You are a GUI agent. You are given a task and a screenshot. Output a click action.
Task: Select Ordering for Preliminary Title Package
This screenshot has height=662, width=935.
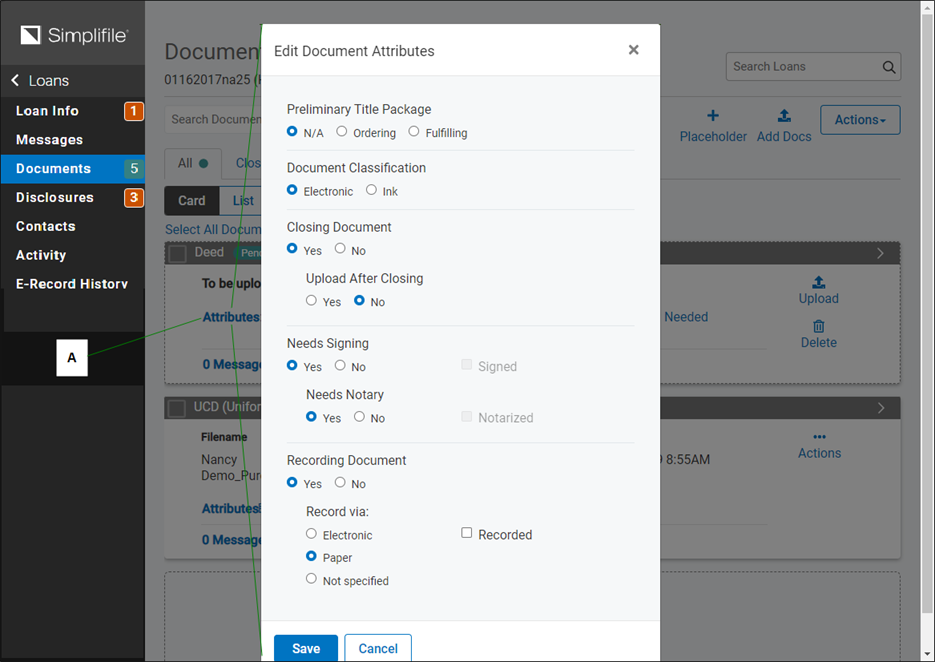(341, 131)
